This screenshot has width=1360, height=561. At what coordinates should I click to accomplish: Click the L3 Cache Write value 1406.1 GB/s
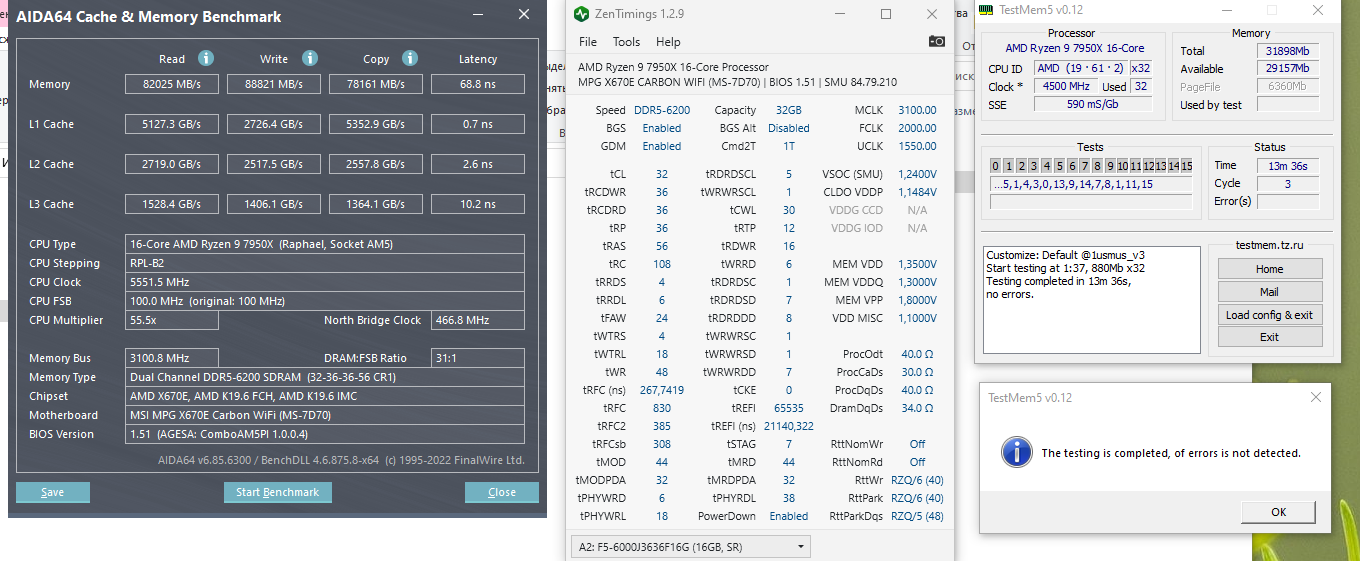pos(274,204)
